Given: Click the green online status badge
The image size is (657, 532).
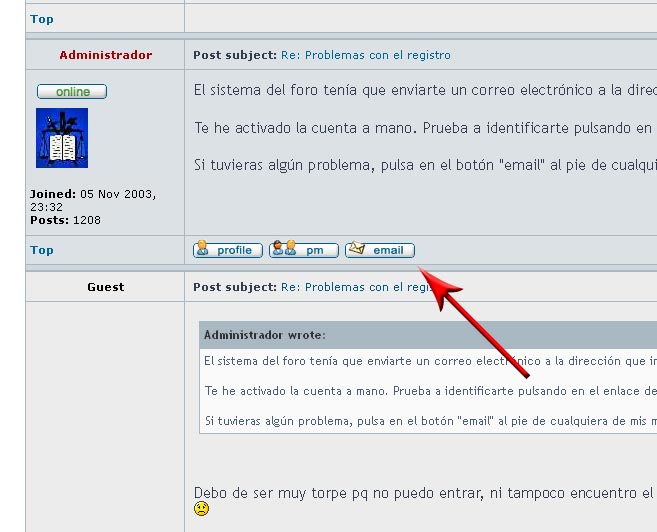Looking at the screenshot, I should (x=72, y=92).
